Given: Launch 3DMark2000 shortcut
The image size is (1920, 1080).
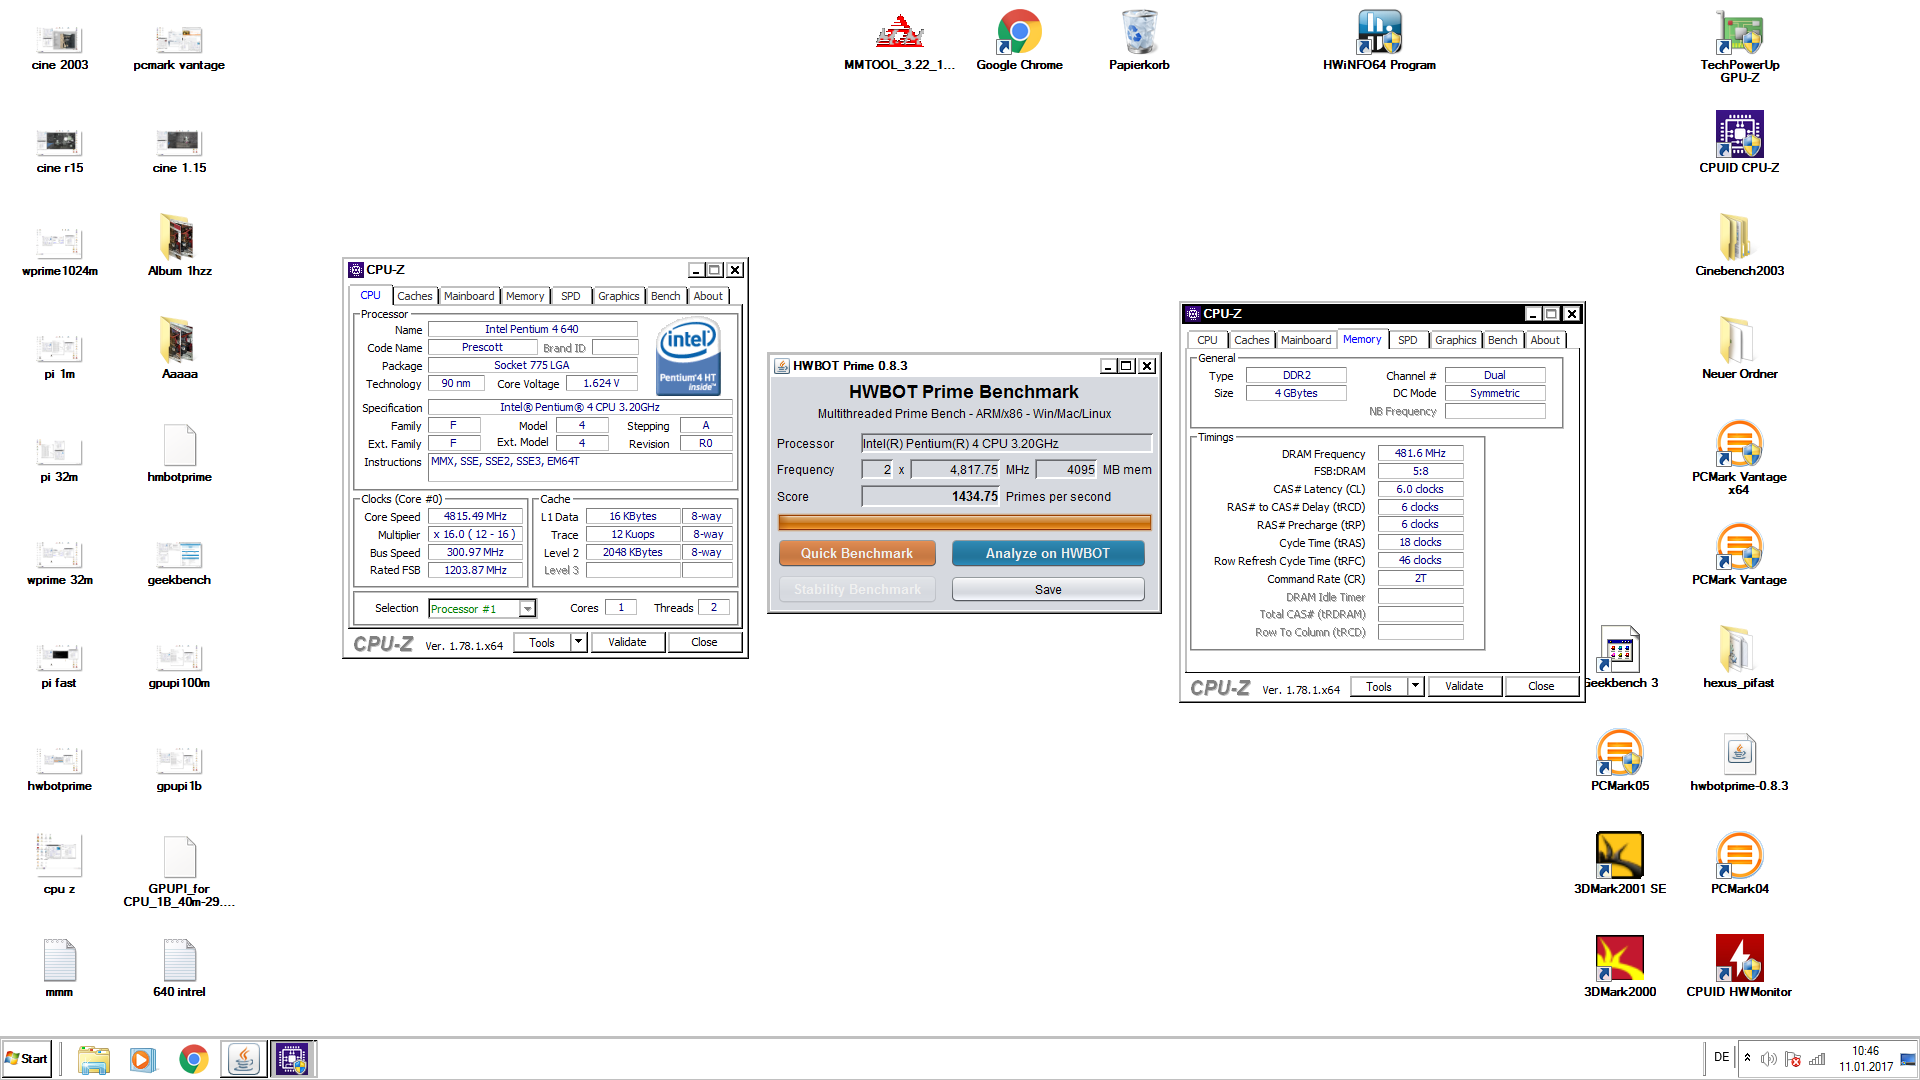Looking at the screenshot, I should pyautogui.click(x=1620, y=966).
